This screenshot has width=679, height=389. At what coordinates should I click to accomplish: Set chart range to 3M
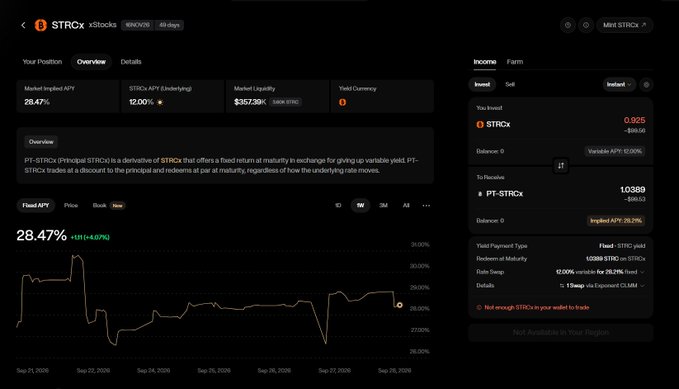tap(383, 205)
